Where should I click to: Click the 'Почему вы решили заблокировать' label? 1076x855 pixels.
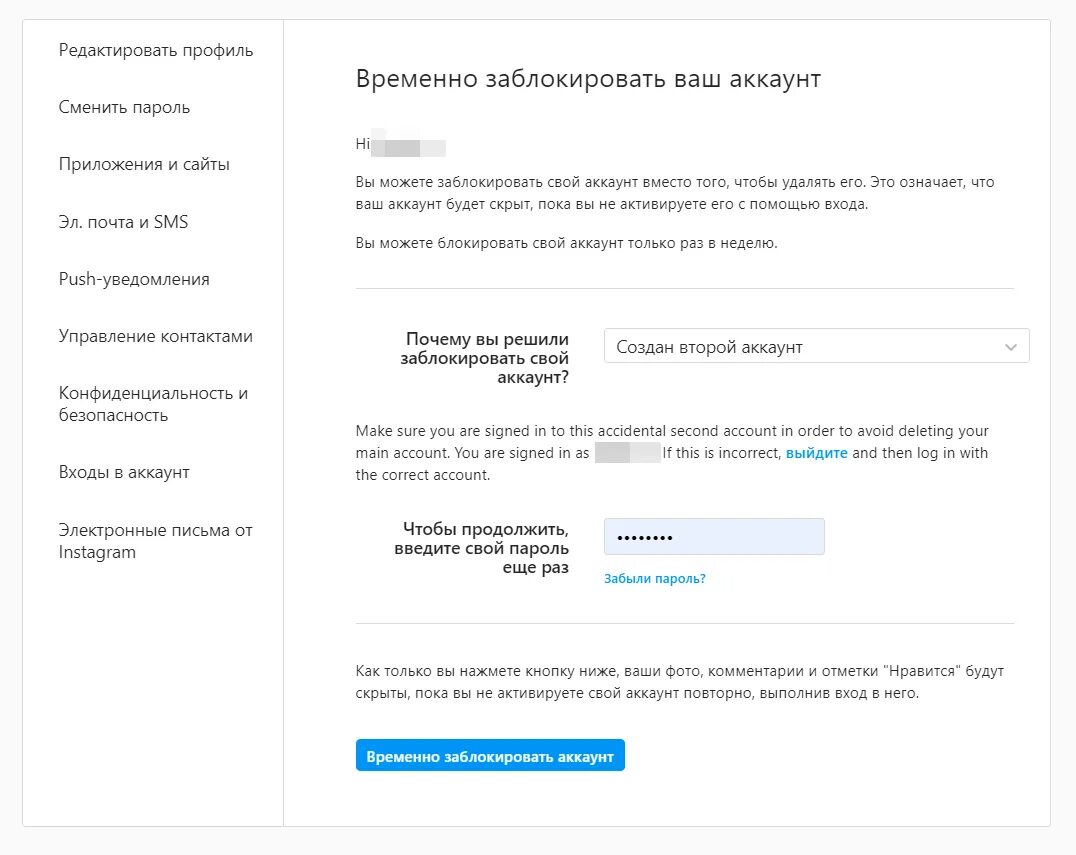pyautogui.click(x=485, y=358)
